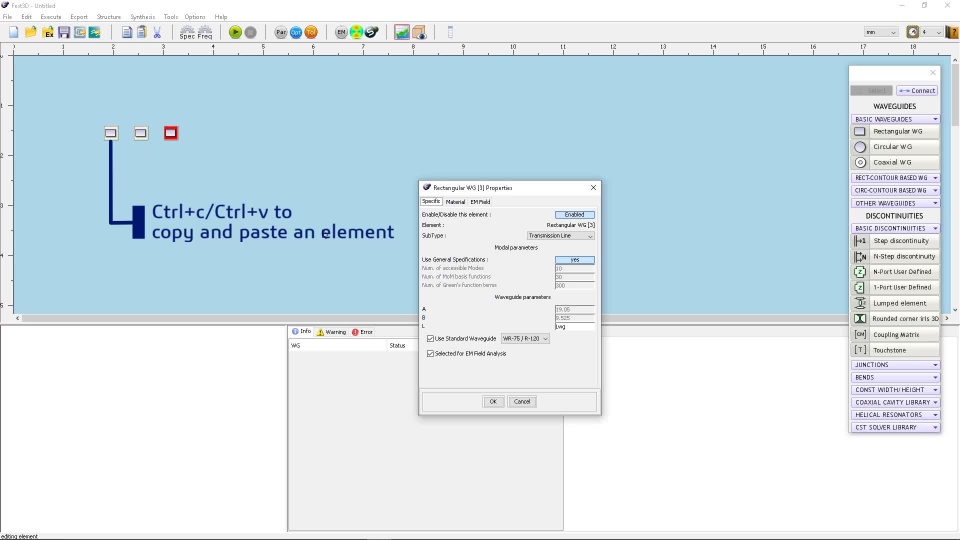Image resolution: width=960 pixels, height=540 pixels.
Task: Expand the OTHER WAVEGUIDES section
Action: point(895,203)
